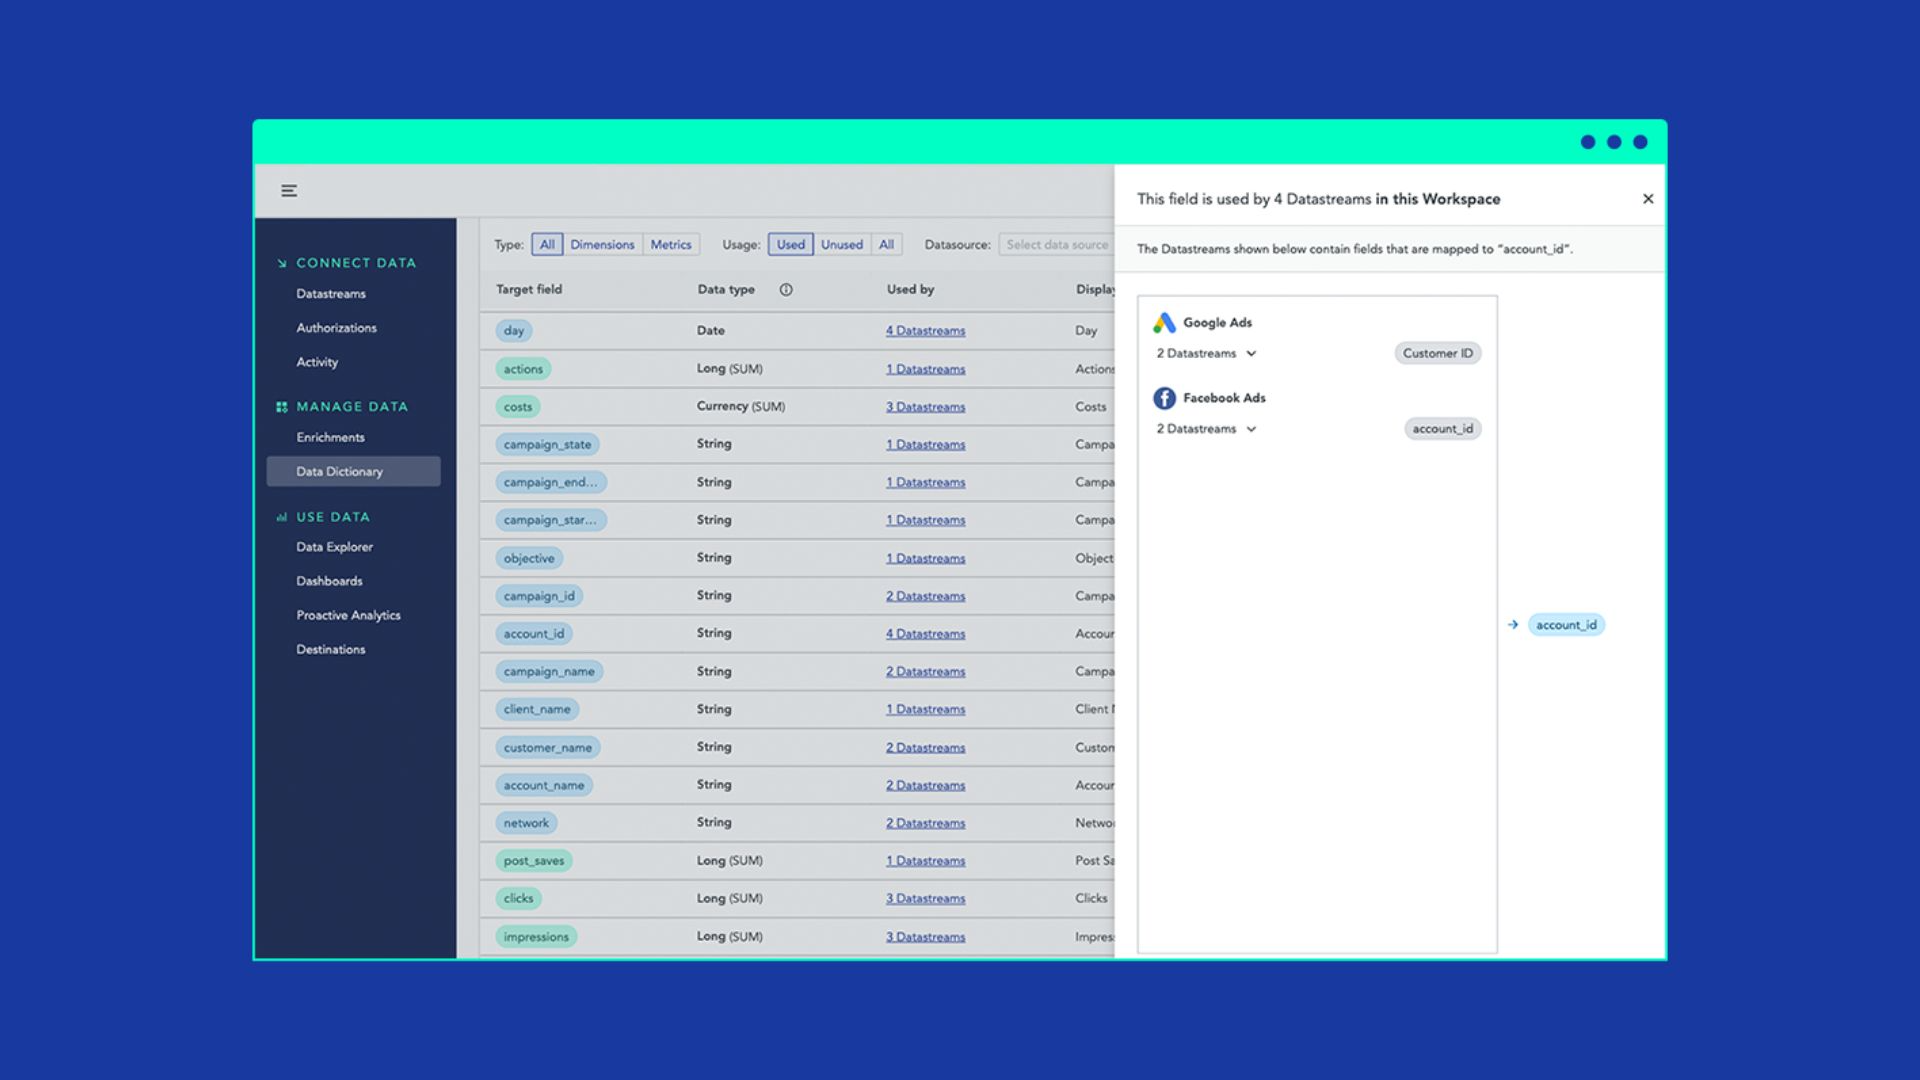Open the Dashboards section in sidebar

(x=329, y=580)
